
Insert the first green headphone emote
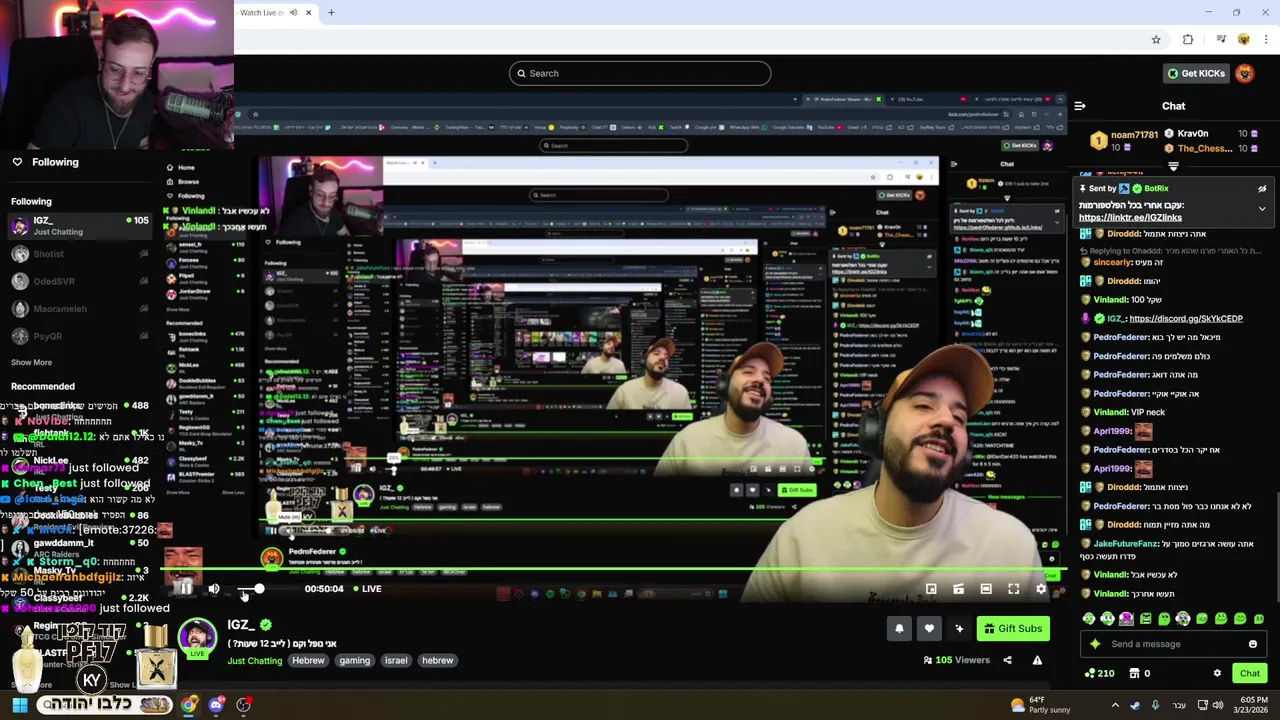point(1089,619)
